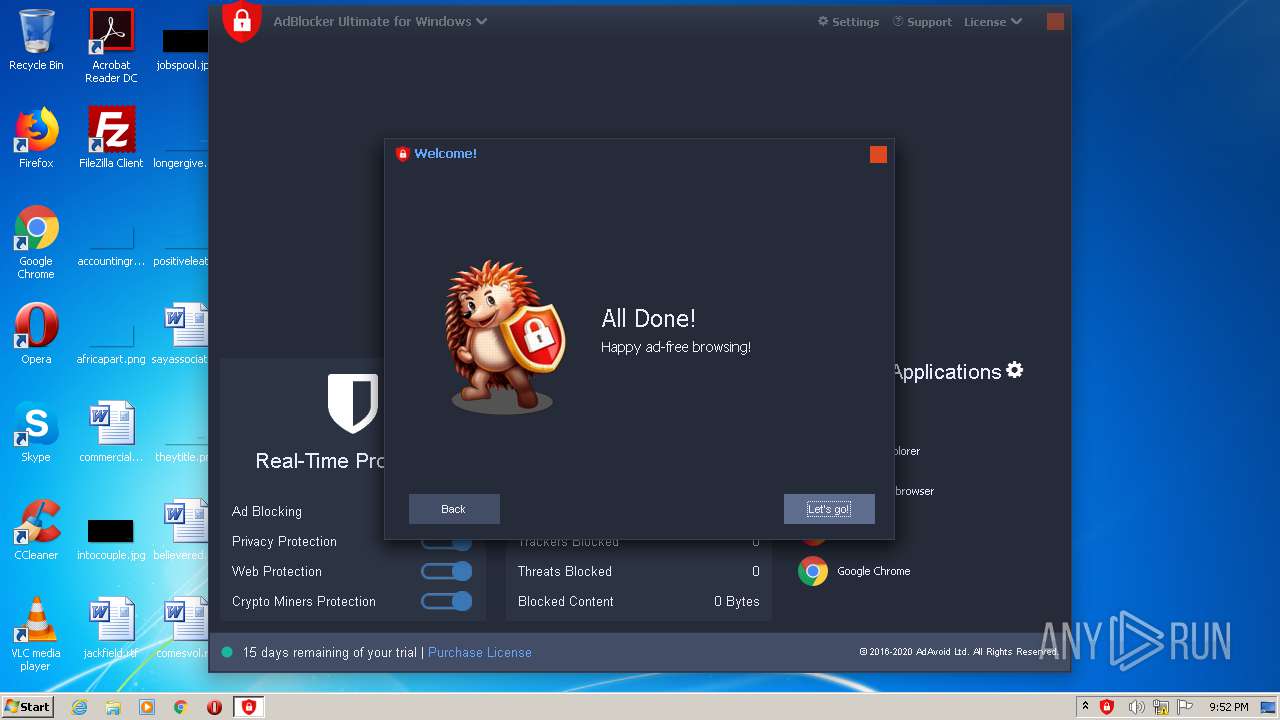The height and width of the screenshot is (720, 1280).
Task: Click the Real-Time Protection shield icon
Action: (353, 403)
